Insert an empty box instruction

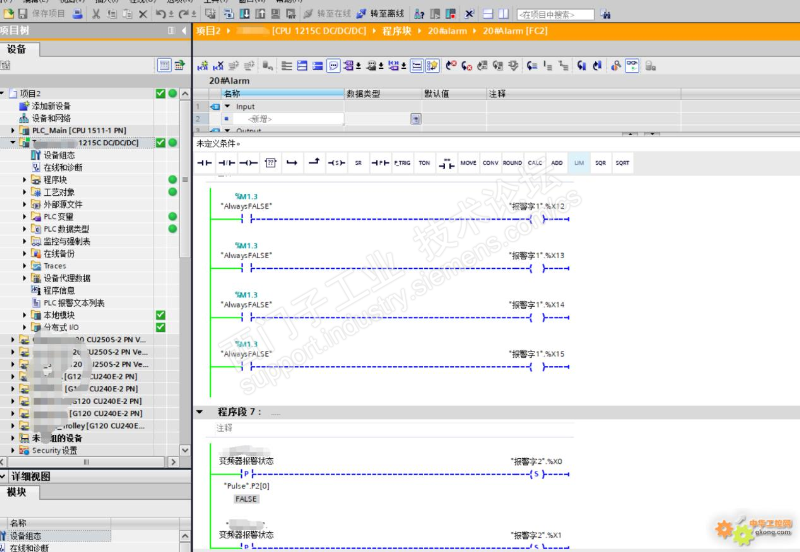coord(270,163)
